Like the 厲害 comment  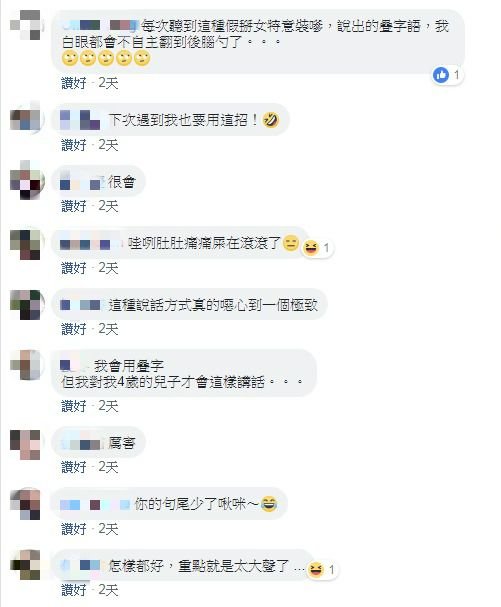coord(74,467)
